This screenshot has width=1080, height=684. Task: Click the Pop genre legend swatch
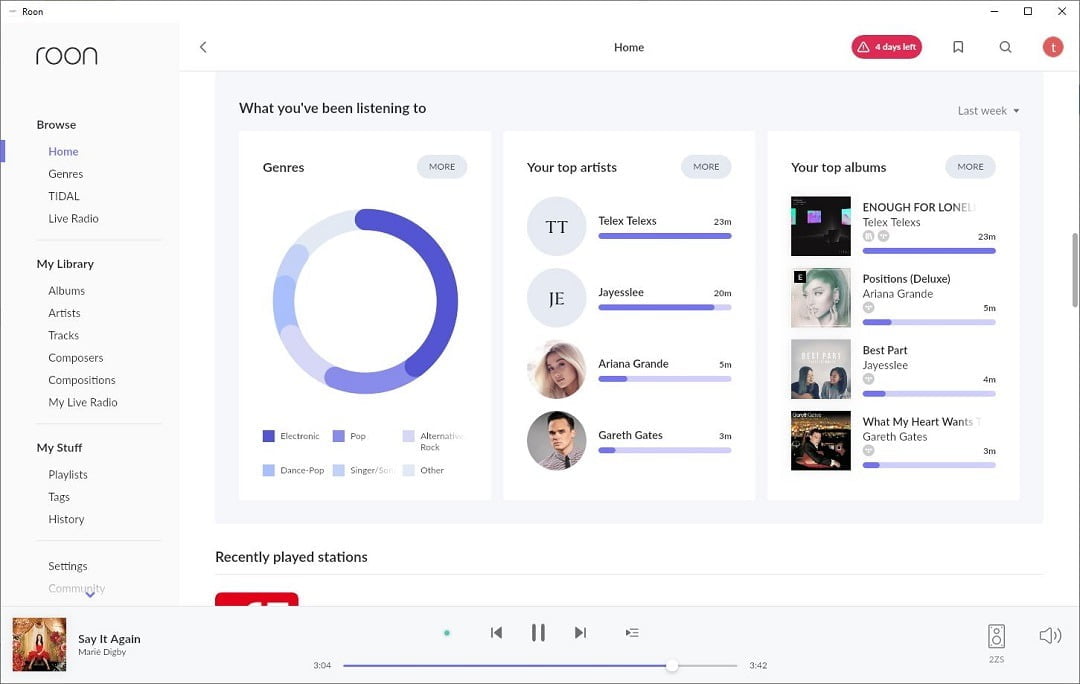338,436
